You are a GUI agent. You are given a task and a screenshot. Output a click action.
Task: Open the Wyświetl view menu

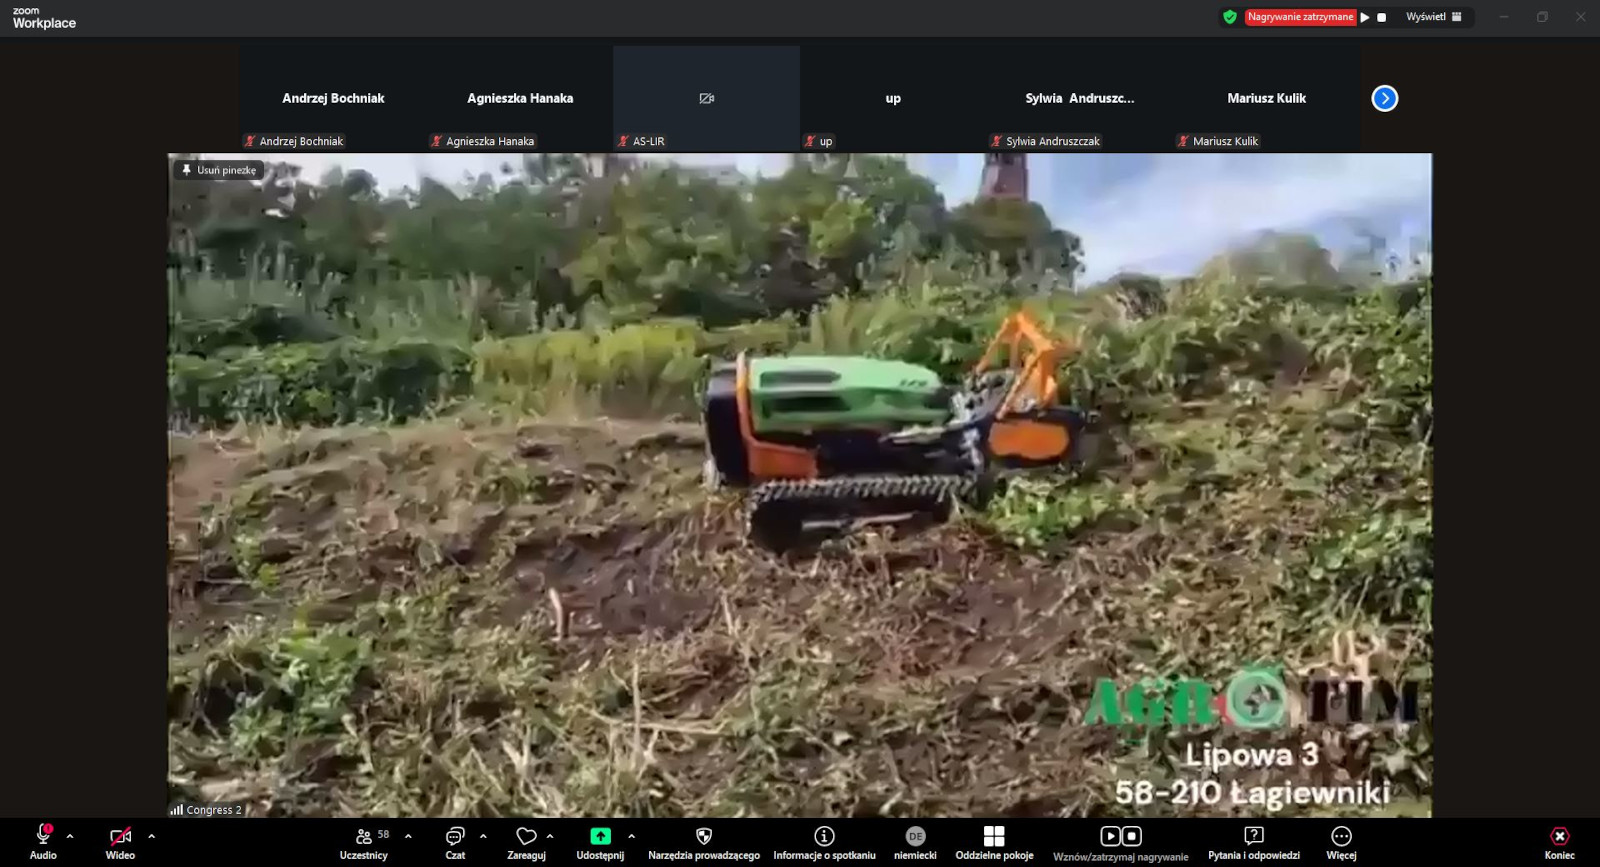tap(1433, 17)
